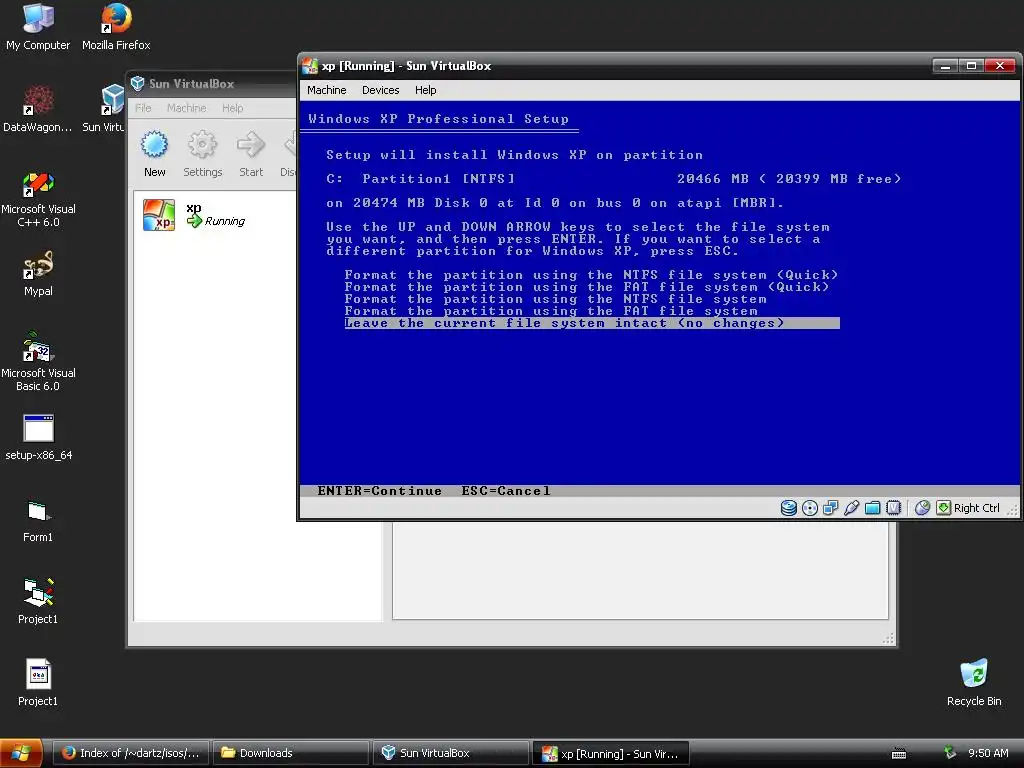Open the Devices menu in xp VM window
The width and height of the screenshot is (1024, 768).
coord(381,90)
